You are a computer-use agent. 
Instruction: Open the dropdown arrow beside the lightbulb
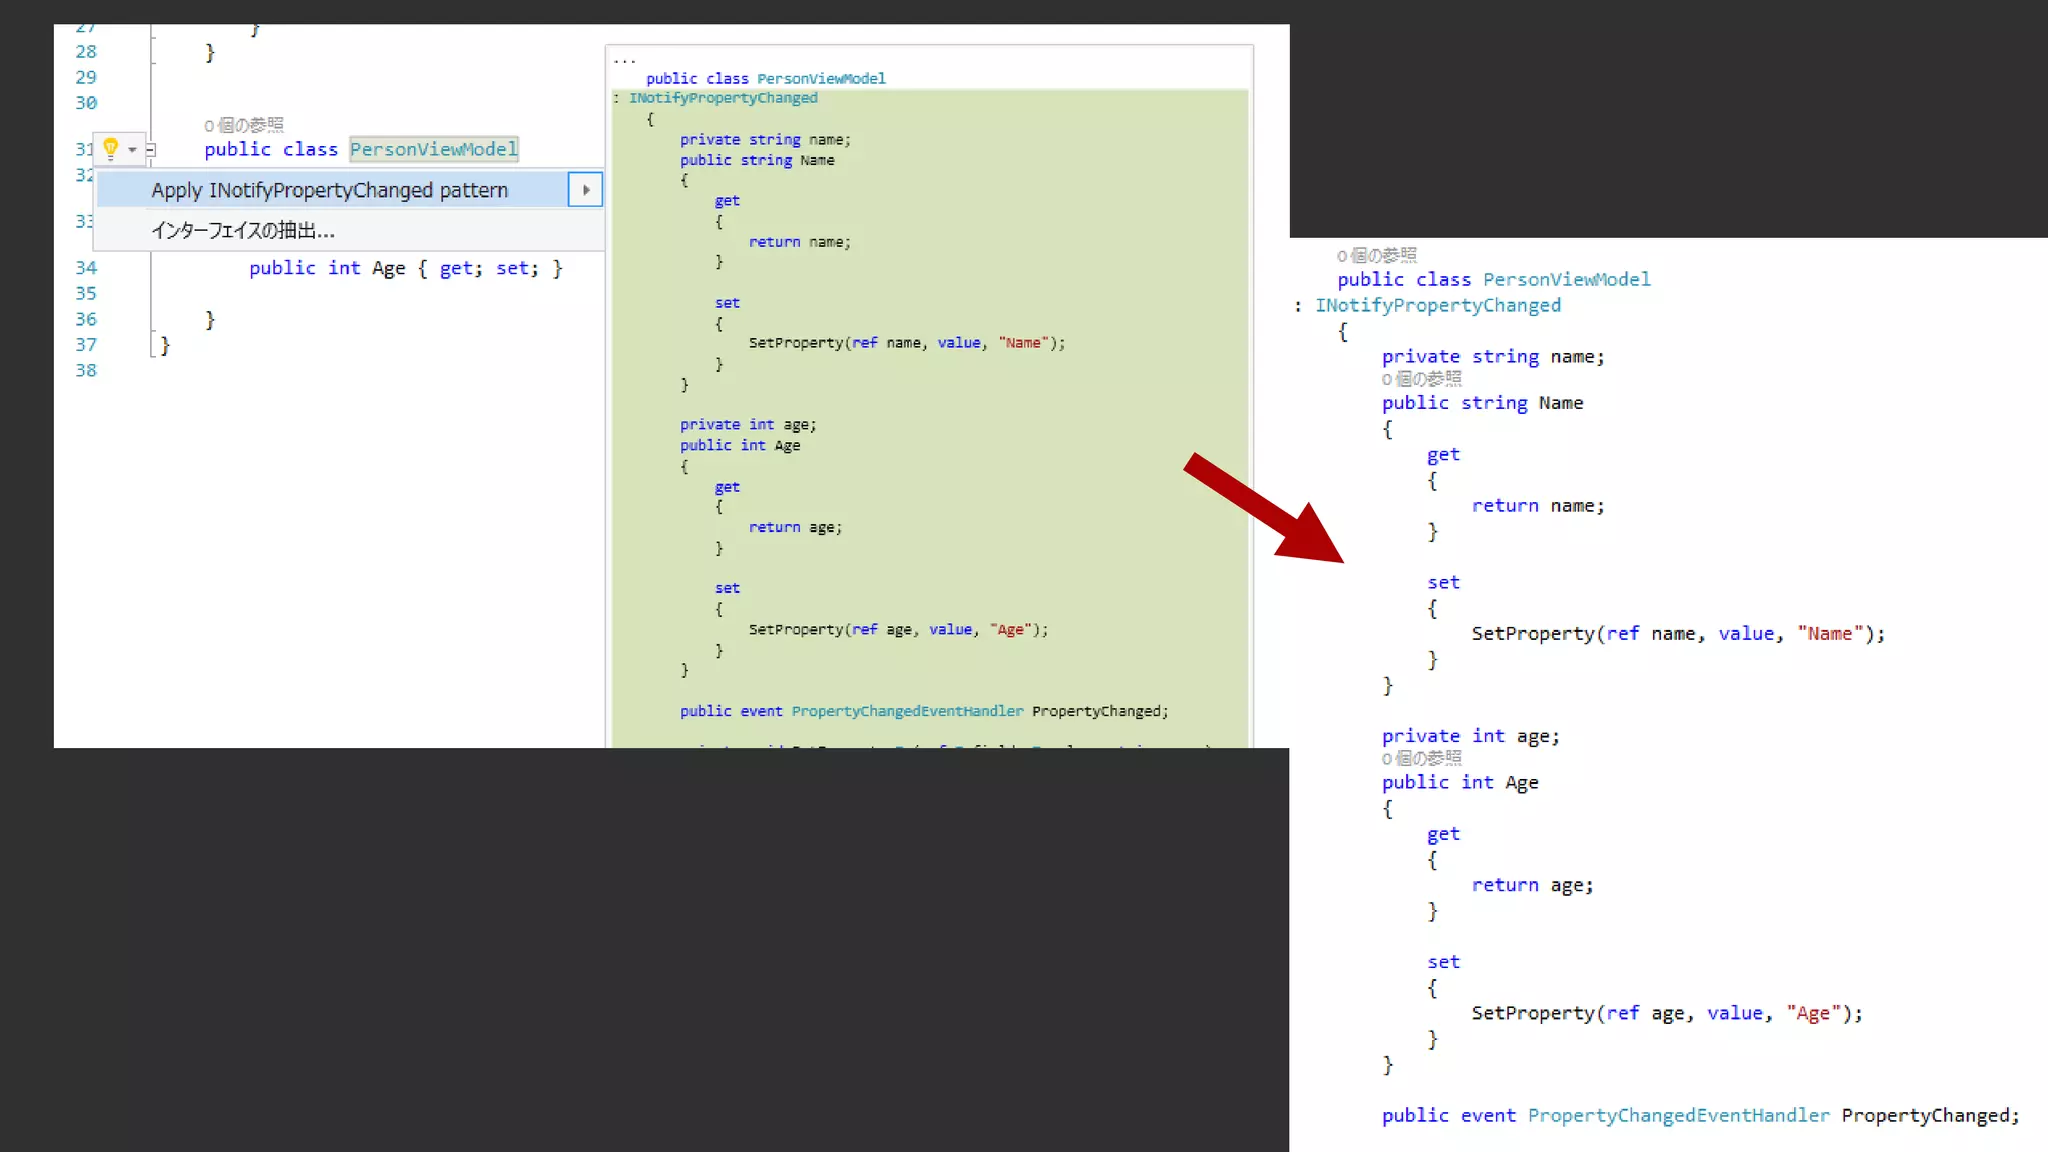(132, 150)
